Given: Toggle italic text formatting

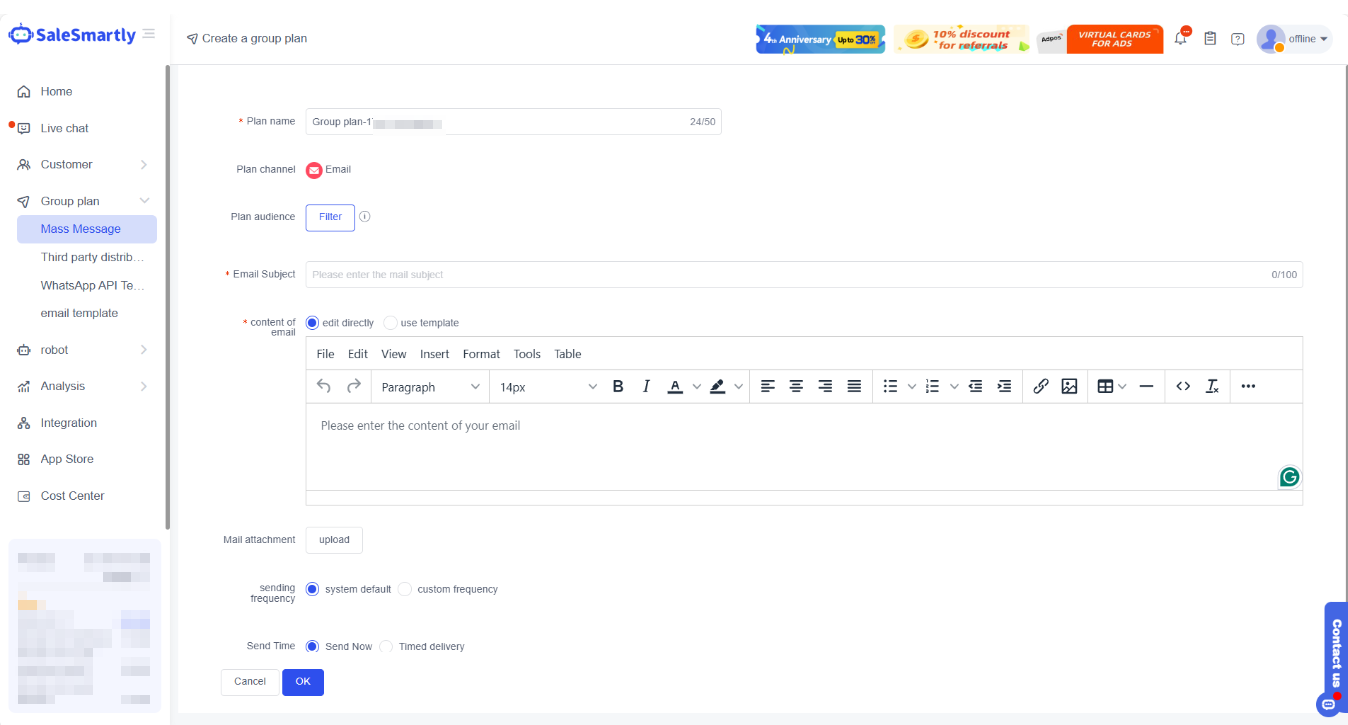Looking at the screenshot, I should point(646,387).
